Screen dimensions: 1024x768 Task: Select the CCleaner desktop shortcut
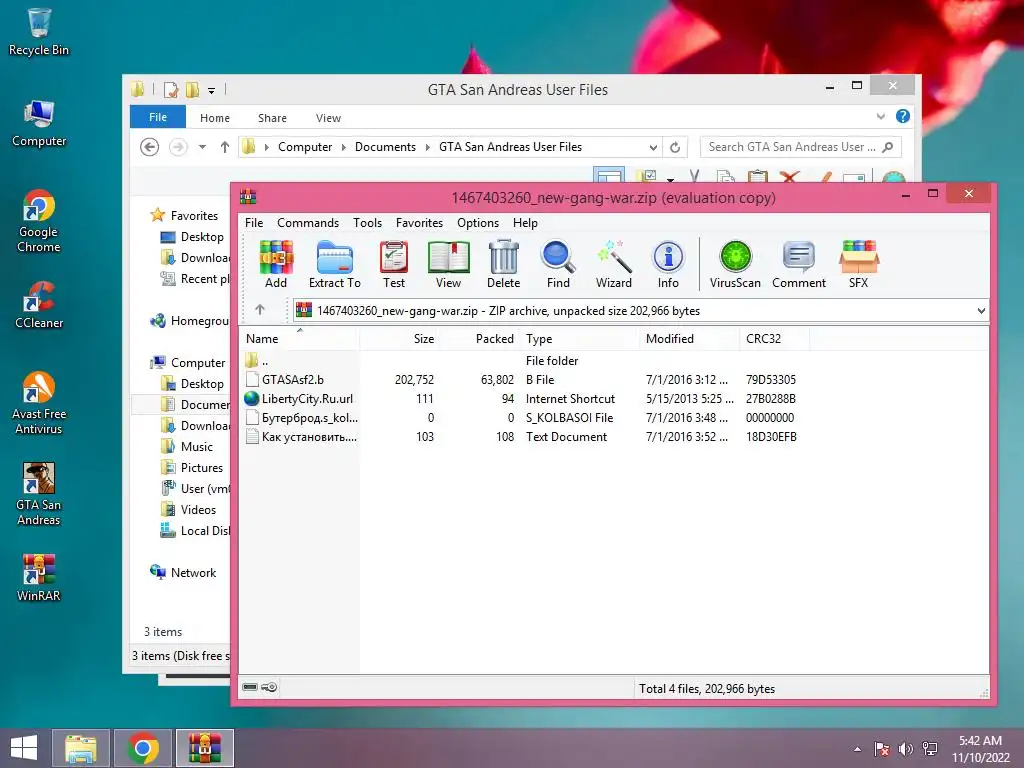tap(39, 304)
